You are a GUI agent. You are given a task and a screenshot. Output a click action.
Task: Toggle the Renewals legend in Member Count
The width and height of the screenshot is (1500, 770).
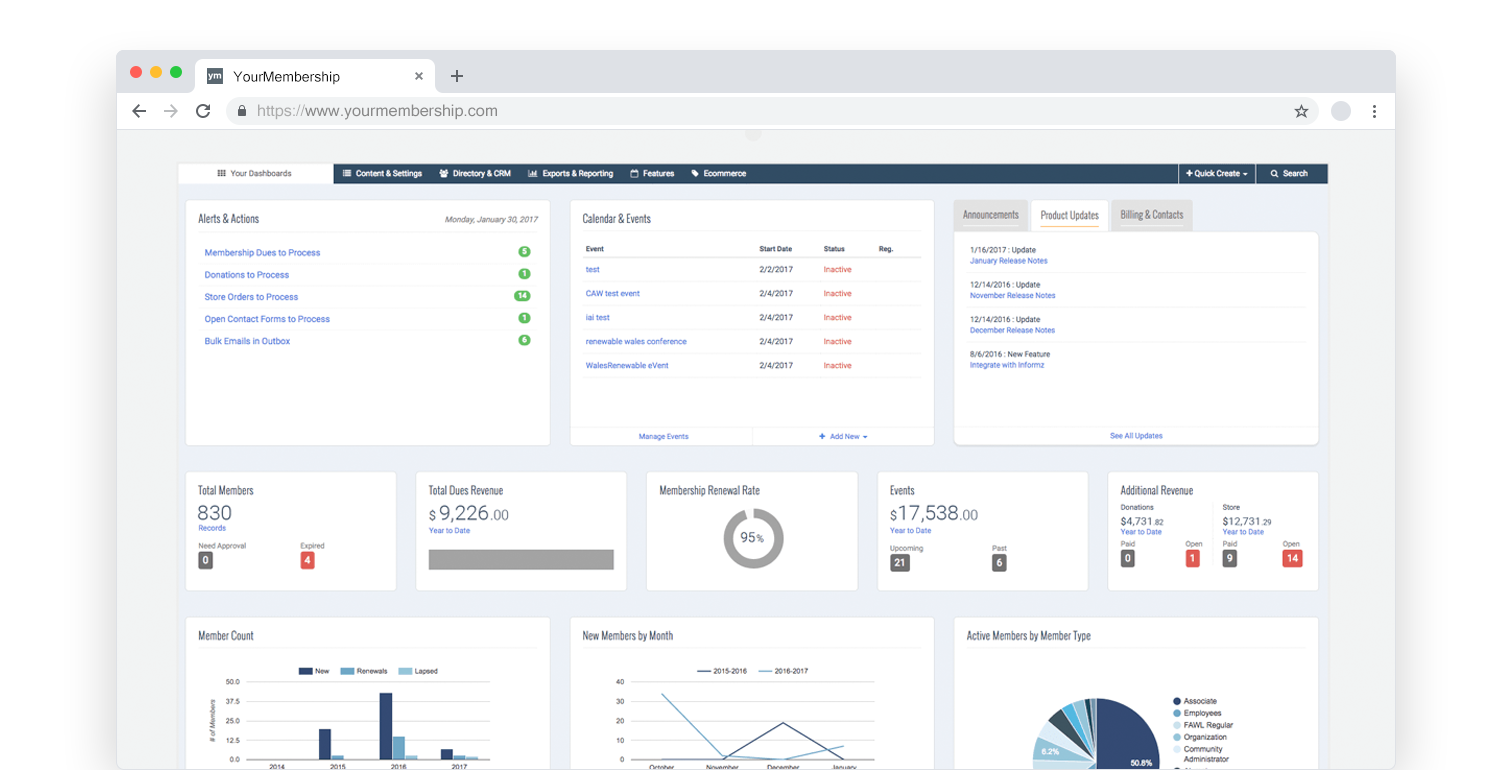tap(364, 671)
